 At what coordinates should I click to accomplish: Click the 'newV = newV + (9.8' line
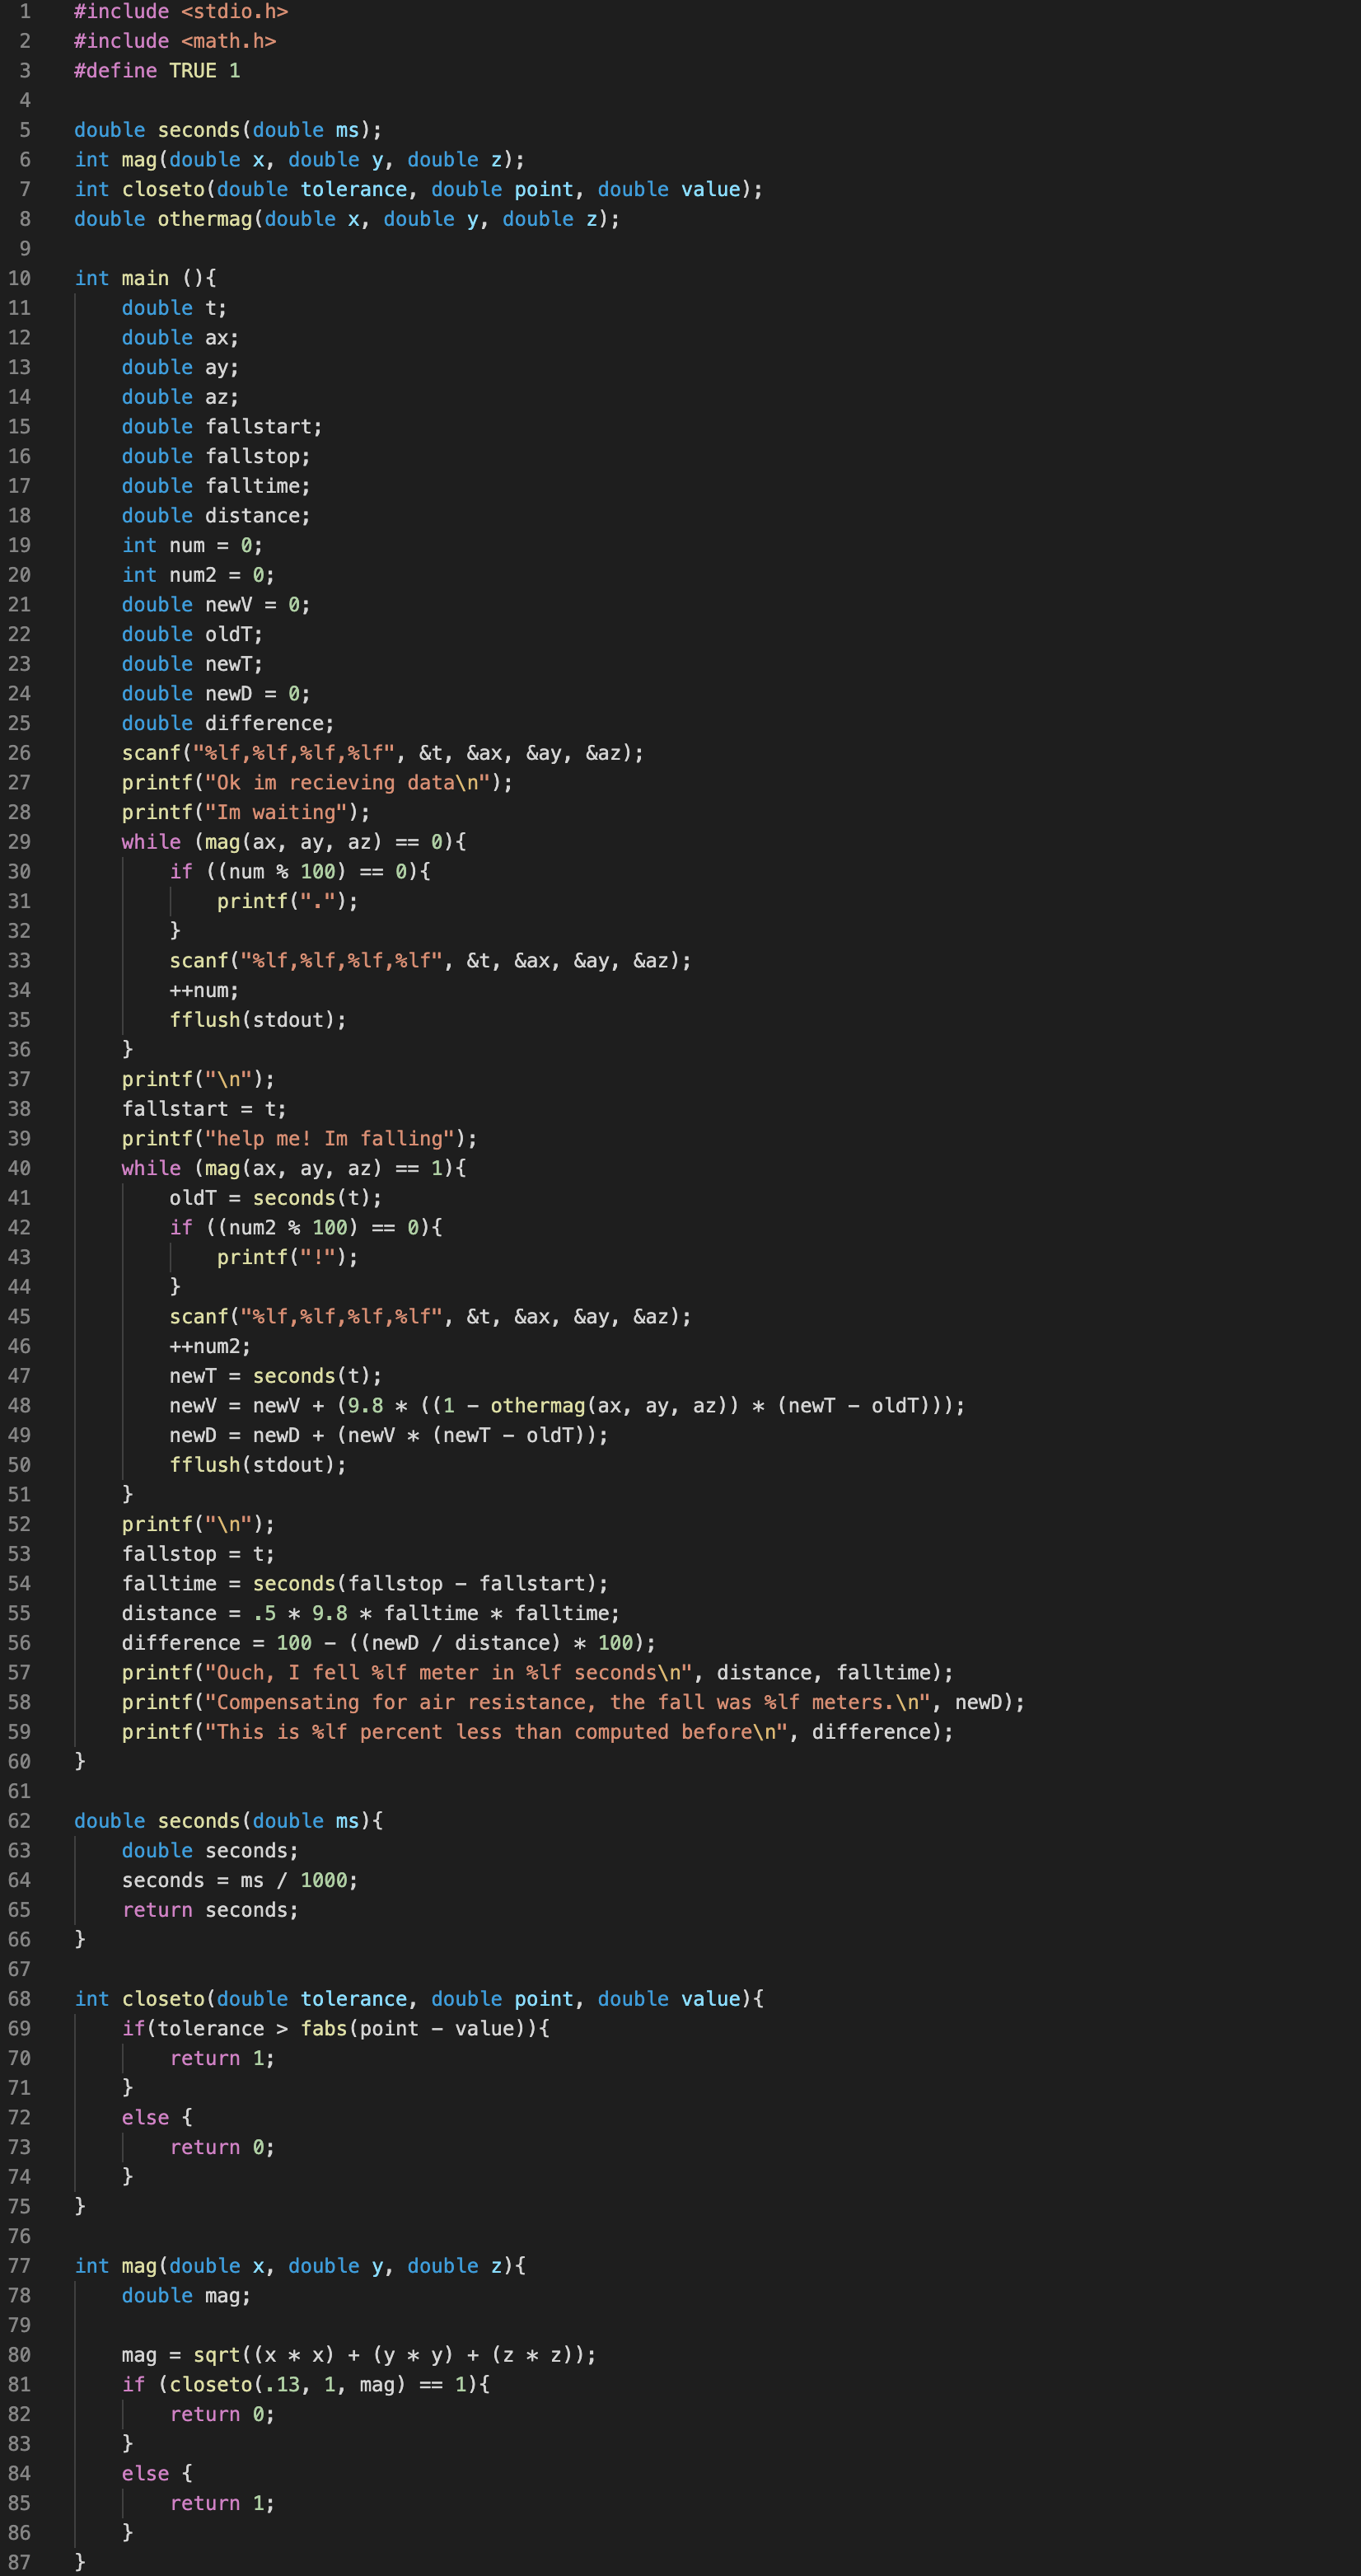click(567, 1405)
